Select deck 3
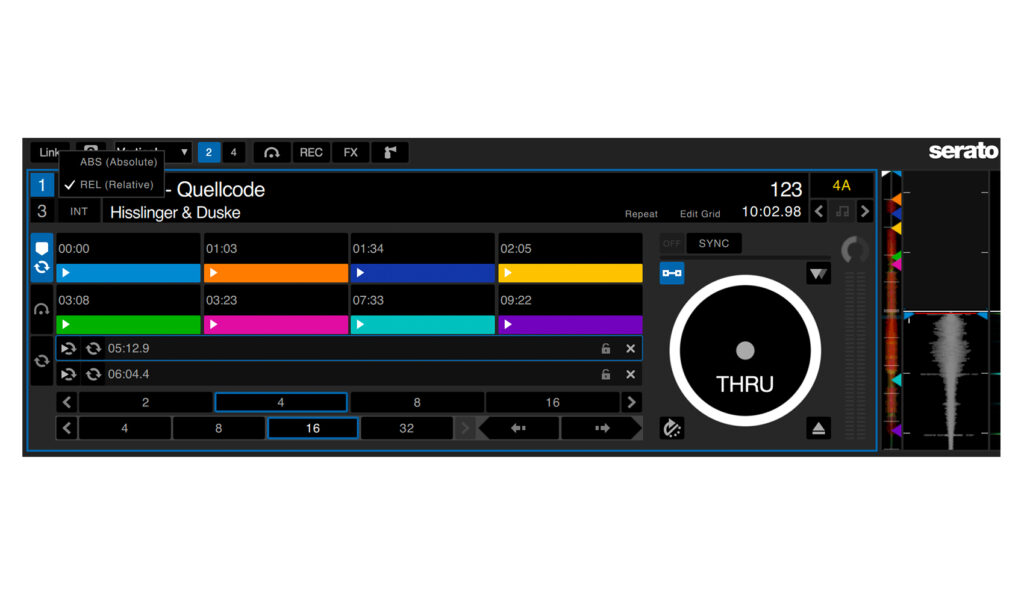 [x=42, y=211]
